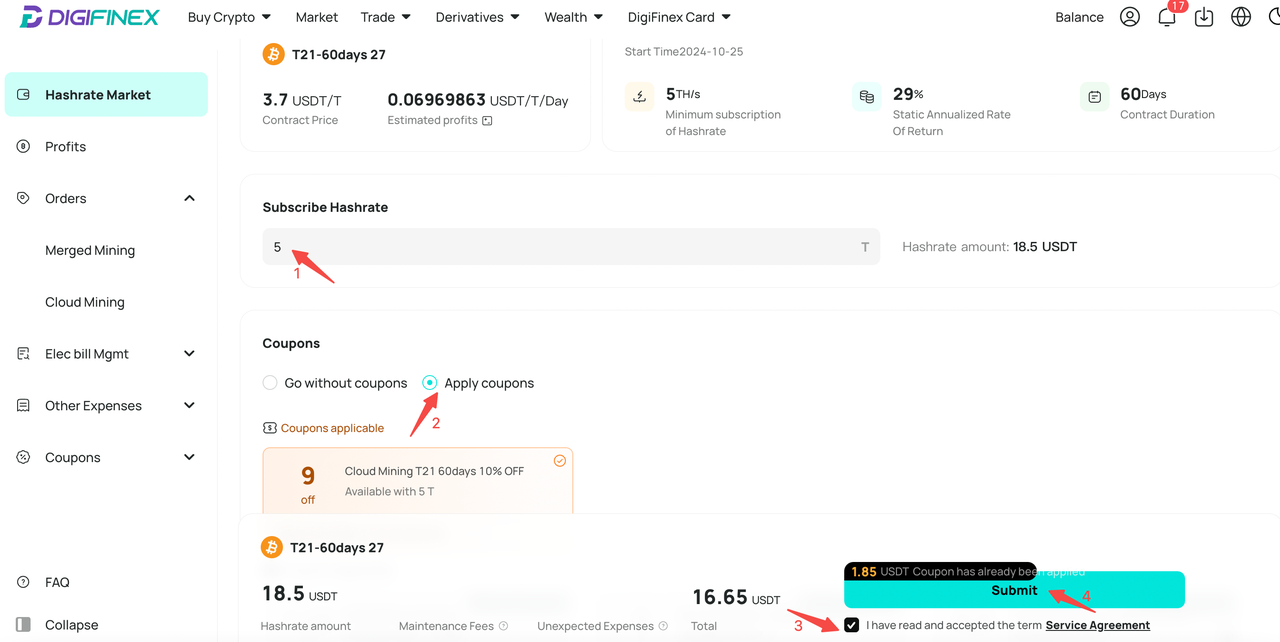This screenshot has height=642, width=1280.
Task: Select Apply coupons radio button
Action: (430, 383)
